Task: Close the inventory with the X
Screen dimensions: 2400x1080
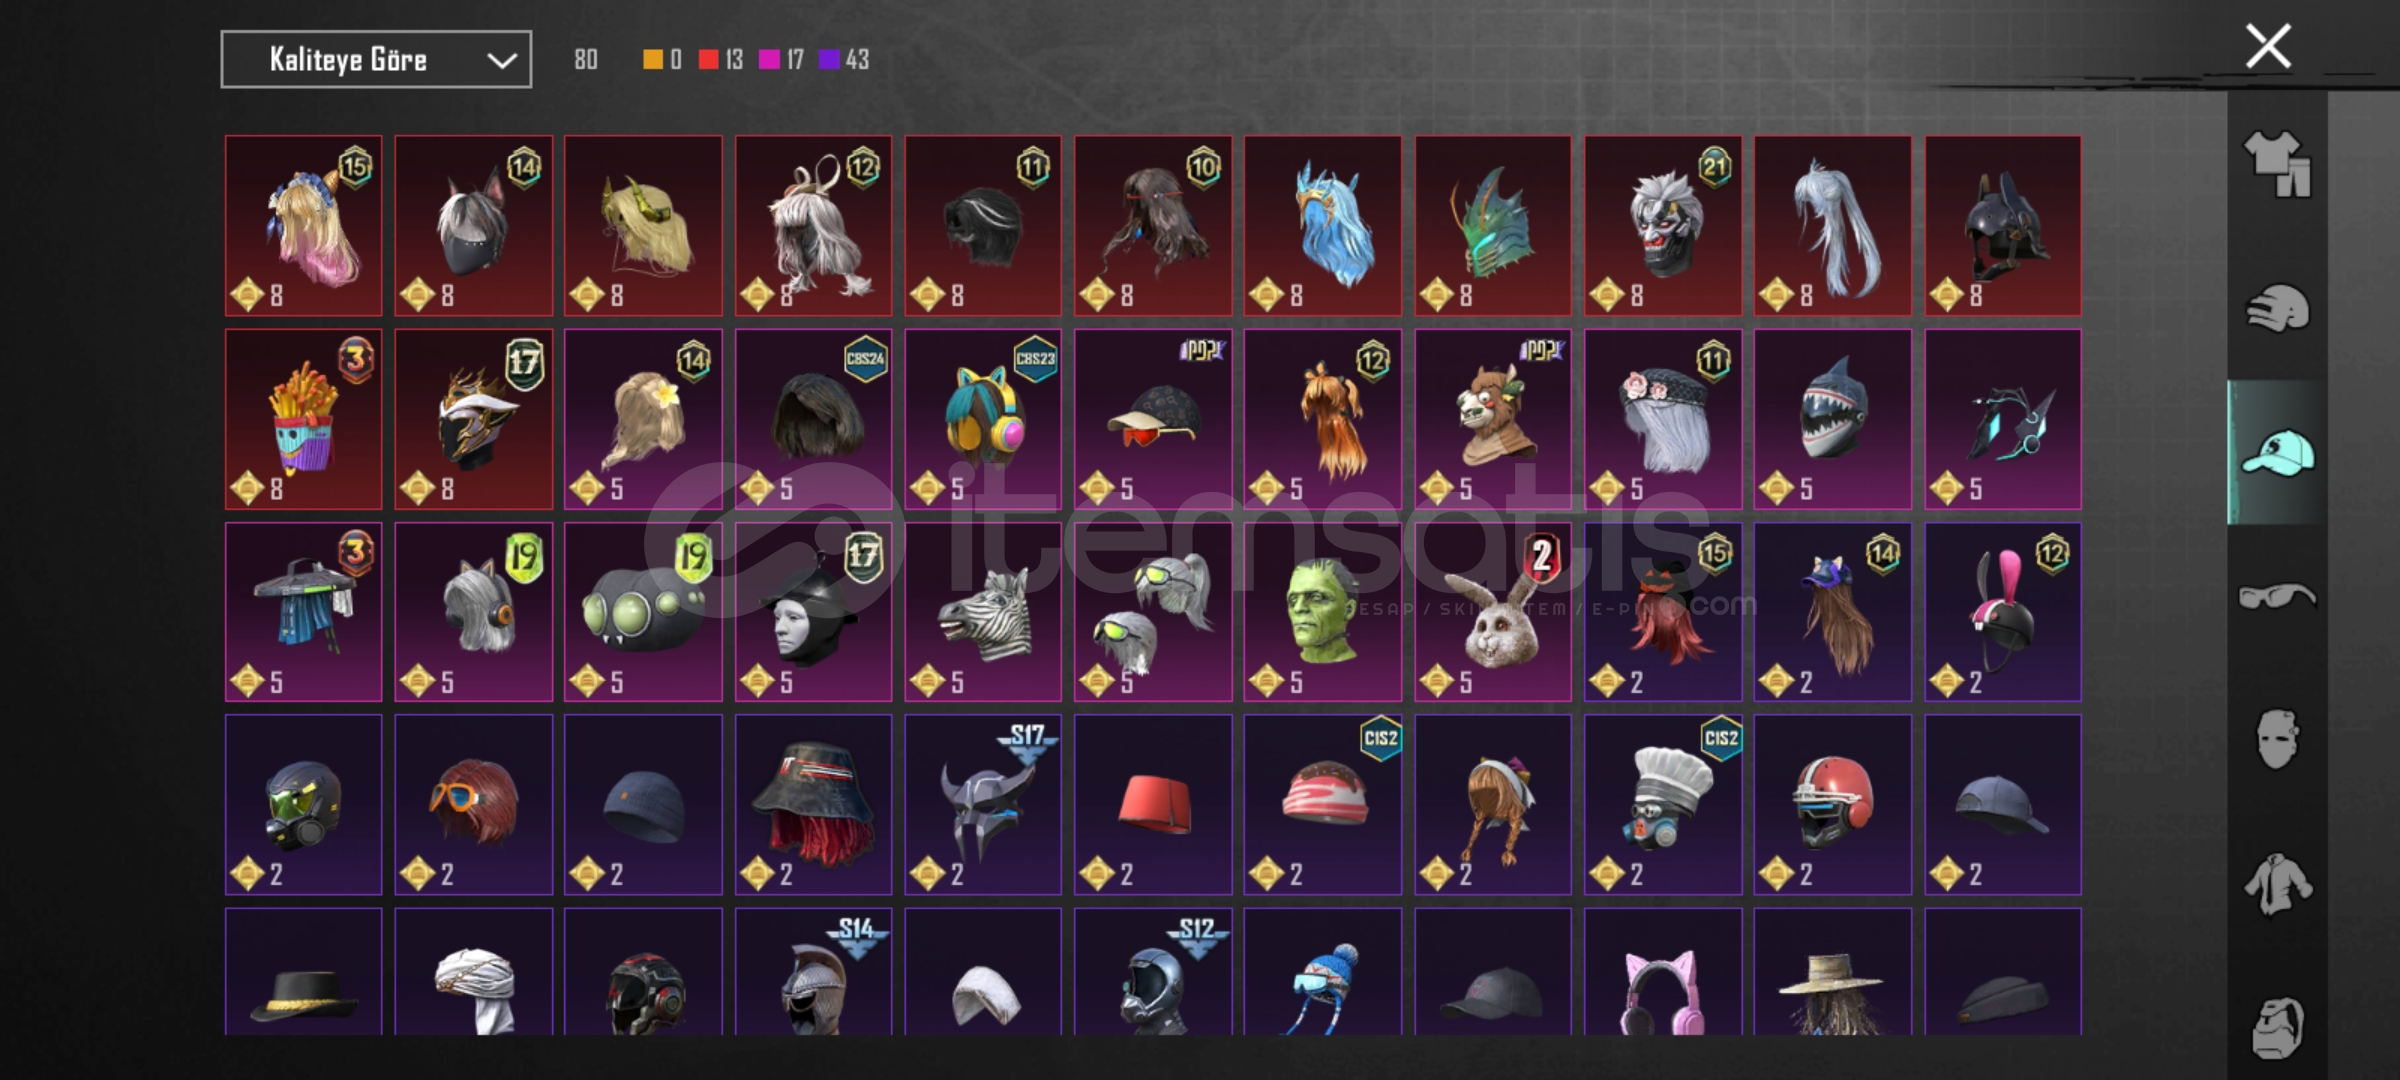Action: click(2268, 46)
